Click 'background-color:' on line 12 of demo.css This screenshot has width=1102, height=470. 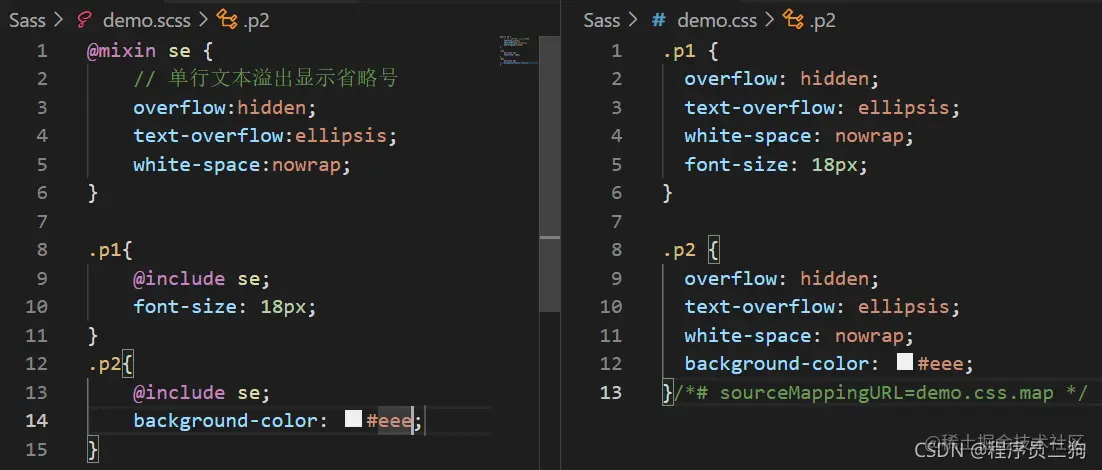pos(782,363)
